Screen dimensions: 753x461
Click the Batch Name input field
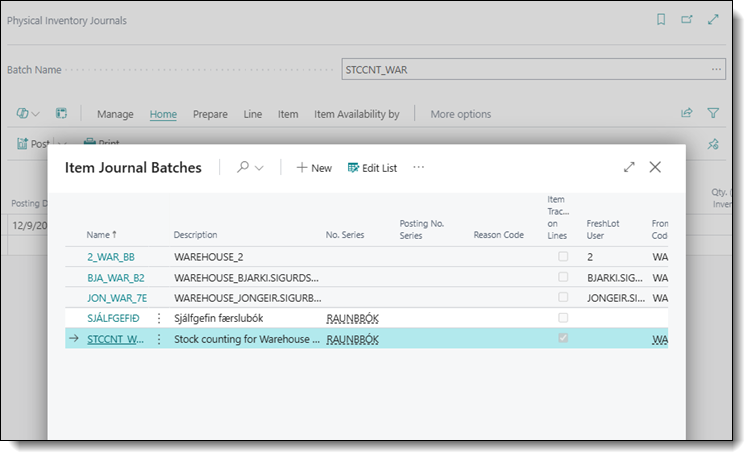534,69
